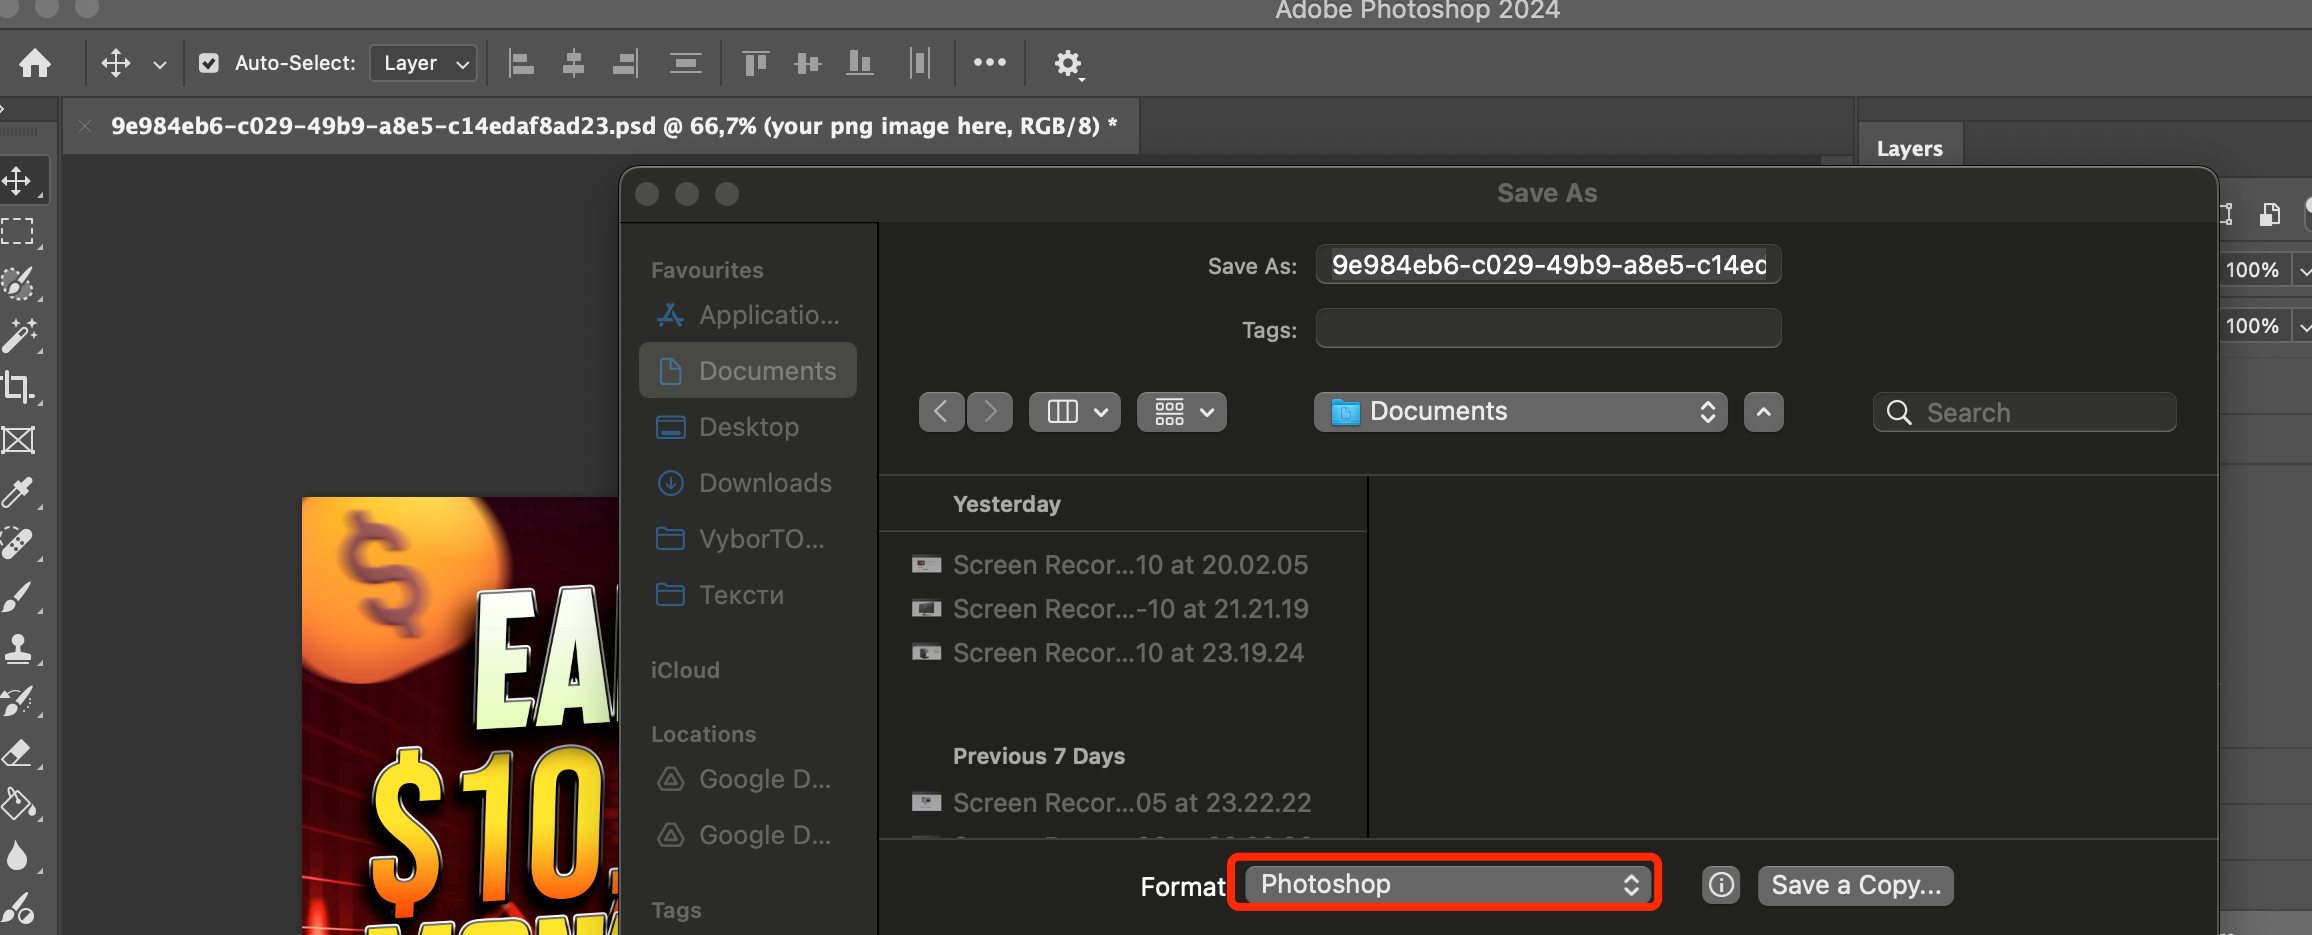Select the first Google Drive location
This screenshot has height=935, width=2312.
pyautogui.click(x=748, y=779)
